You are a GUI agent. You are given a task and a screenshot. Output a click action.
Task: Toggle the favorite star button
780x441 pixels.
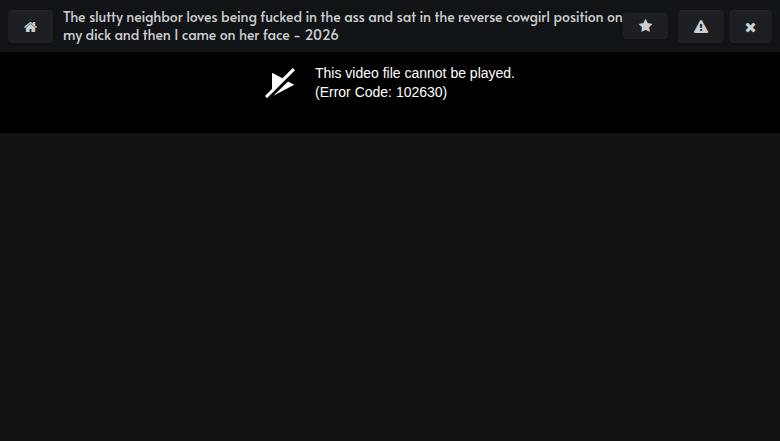coord(645,26)
